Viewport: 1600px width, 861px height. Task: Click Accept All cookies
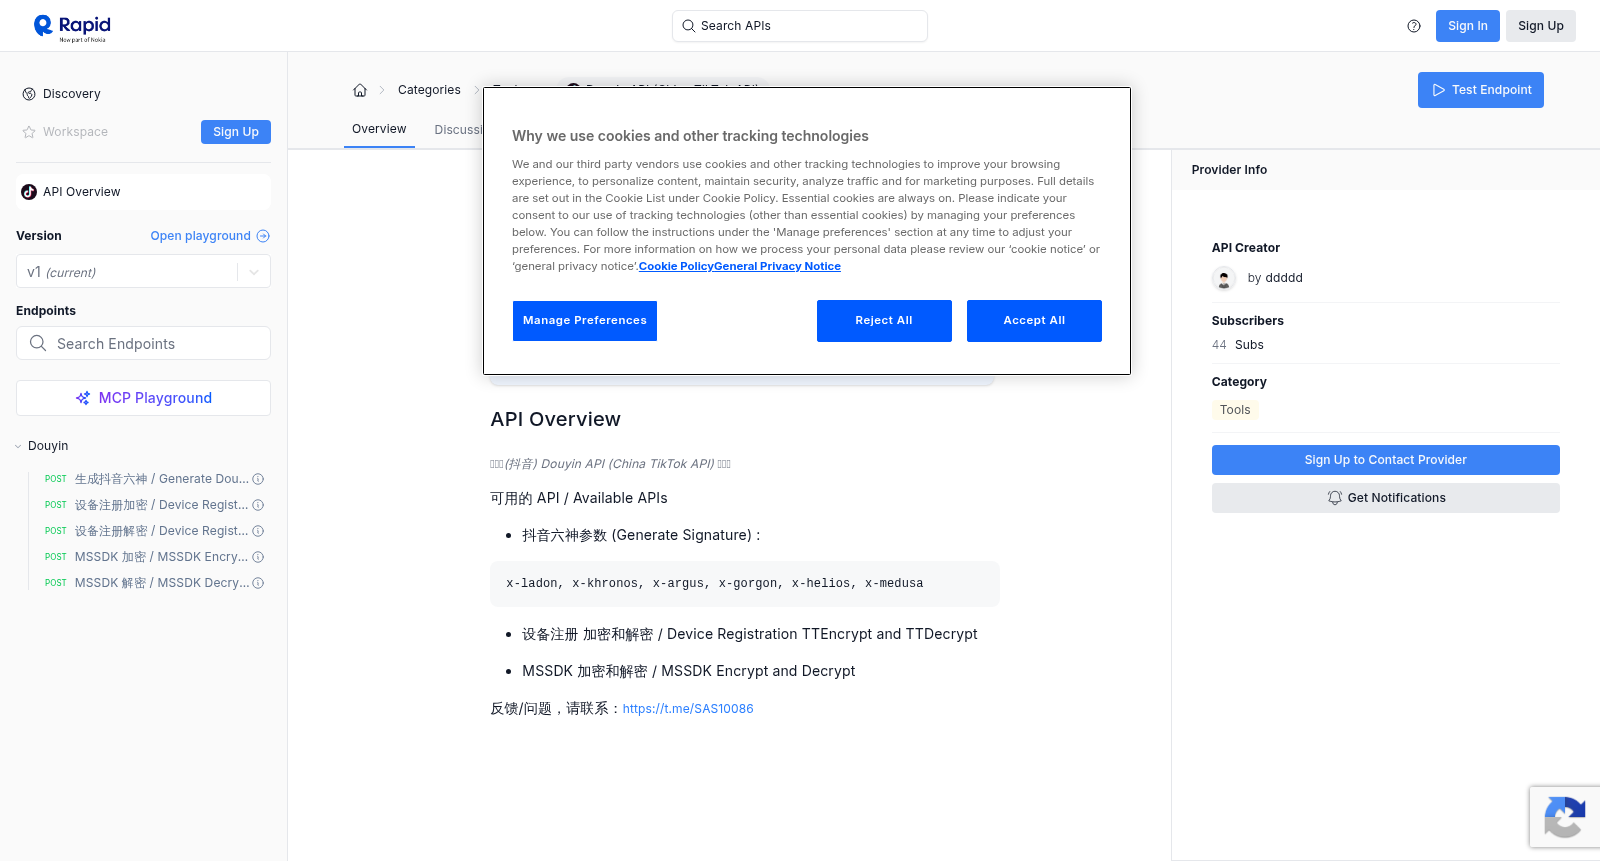(x=1034, y=321)
